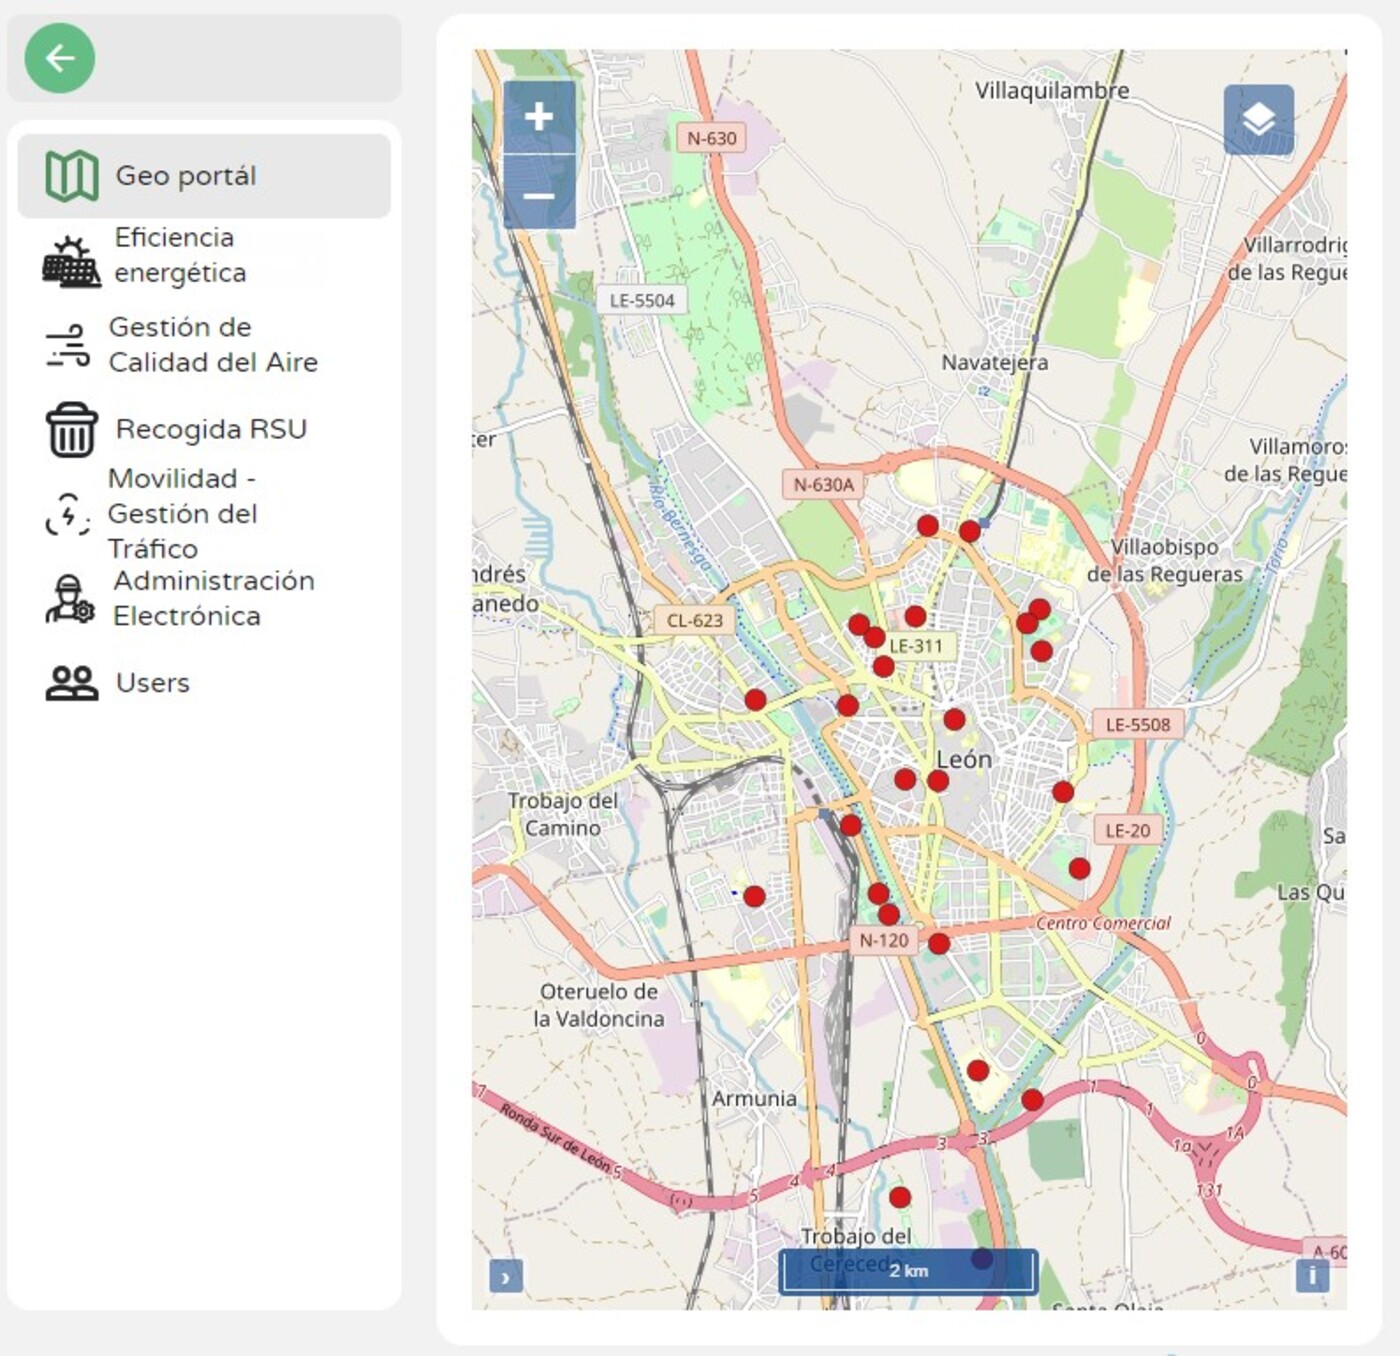The image size is (1400, 1356).
Task: Click red marker beside Centro Comercial
Action: (1079, 868)
